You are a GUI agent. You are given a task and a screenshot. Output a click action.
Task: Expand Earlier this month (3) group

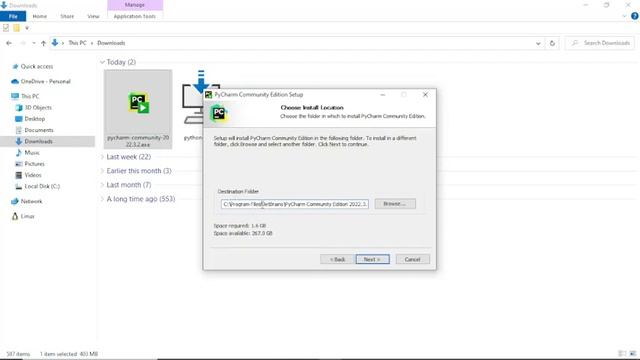(102, 171)
